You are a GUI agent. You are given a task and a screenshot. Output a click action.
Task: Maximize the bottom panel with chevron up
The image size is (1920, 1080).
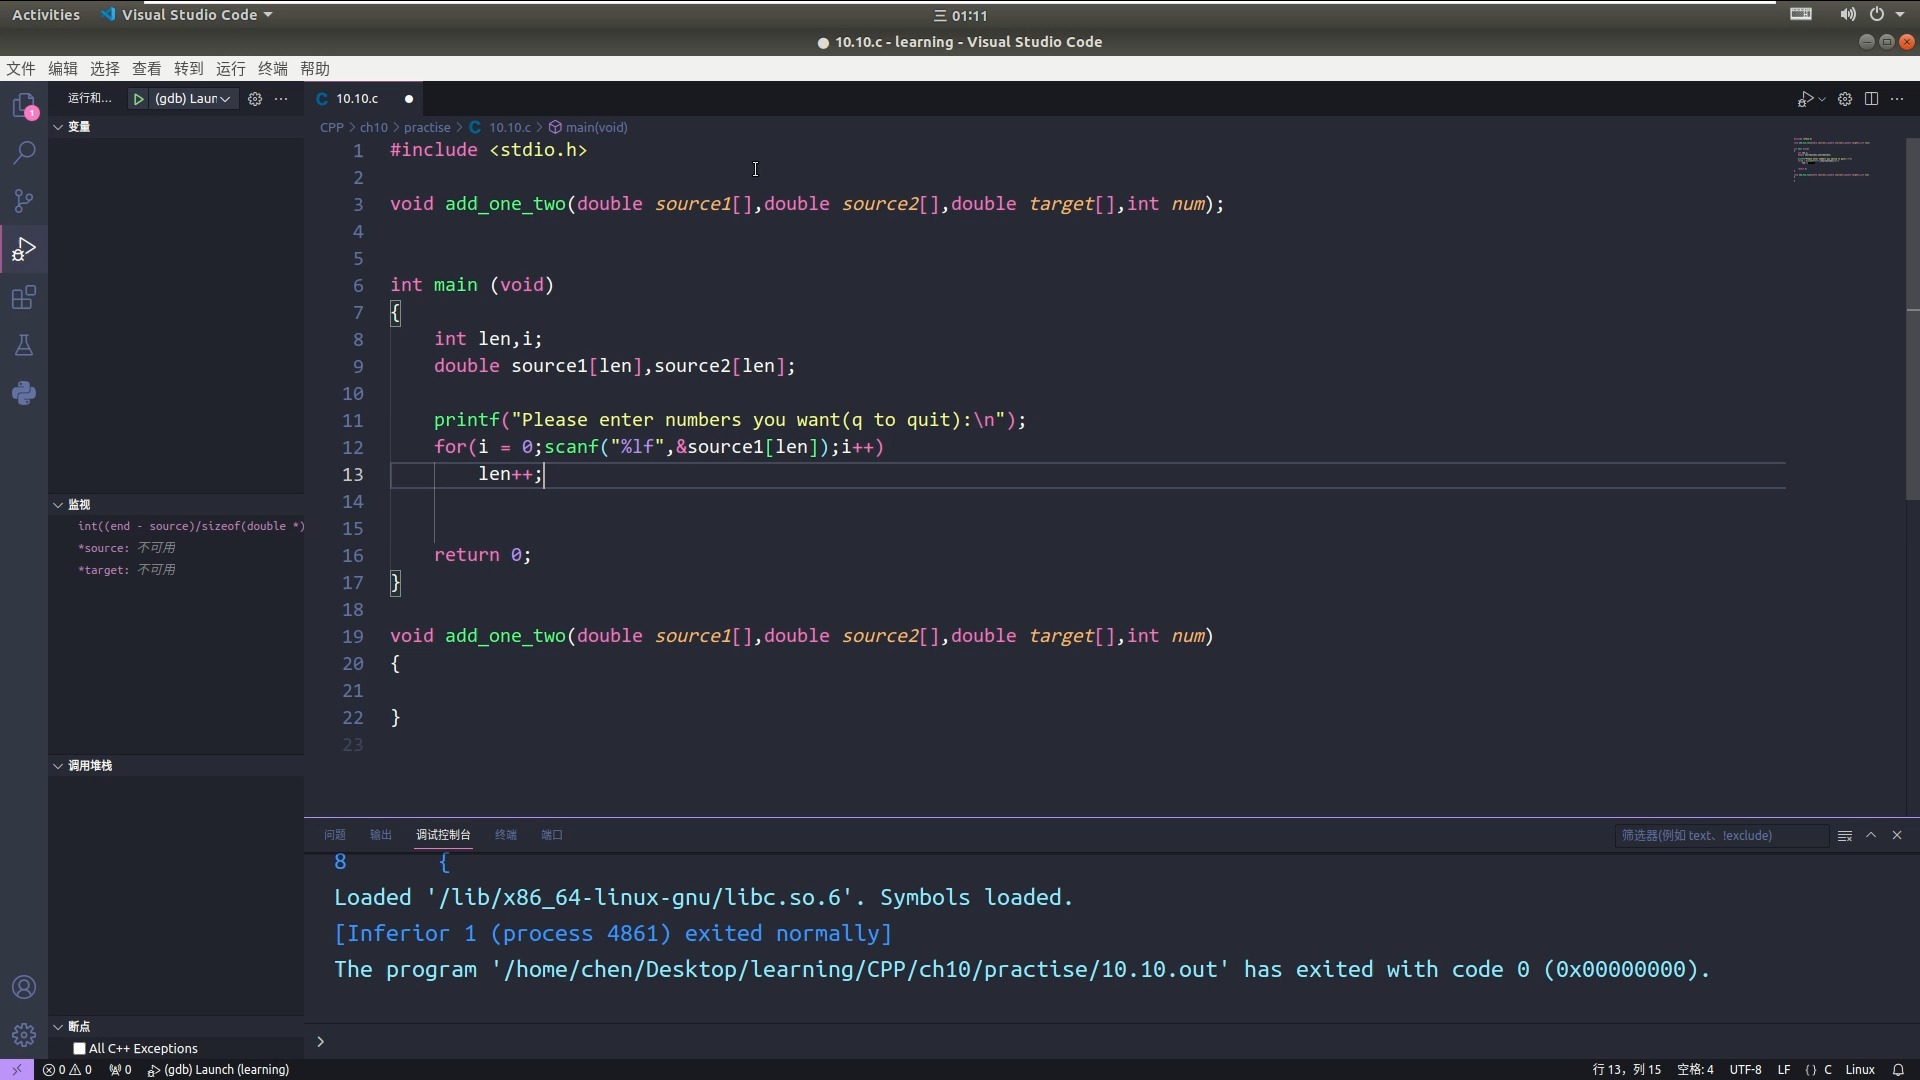(1871, 835)
